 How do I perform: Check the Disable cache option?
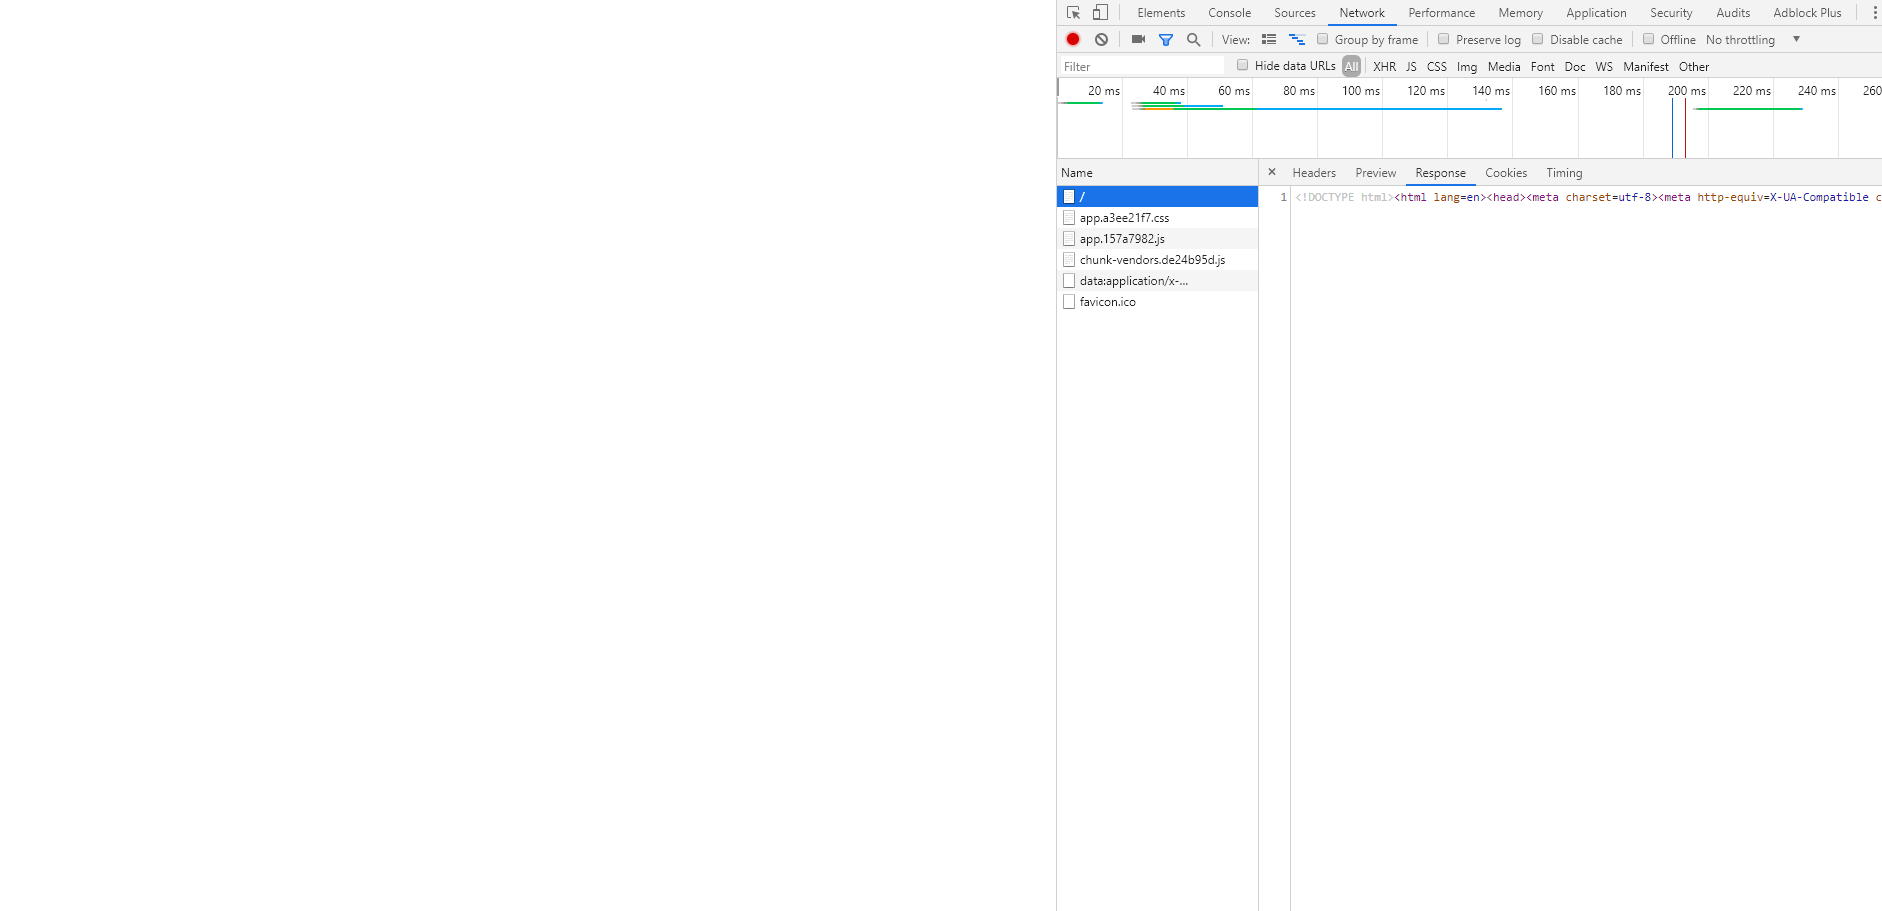pyautogui.click(x=1538, y=39)
